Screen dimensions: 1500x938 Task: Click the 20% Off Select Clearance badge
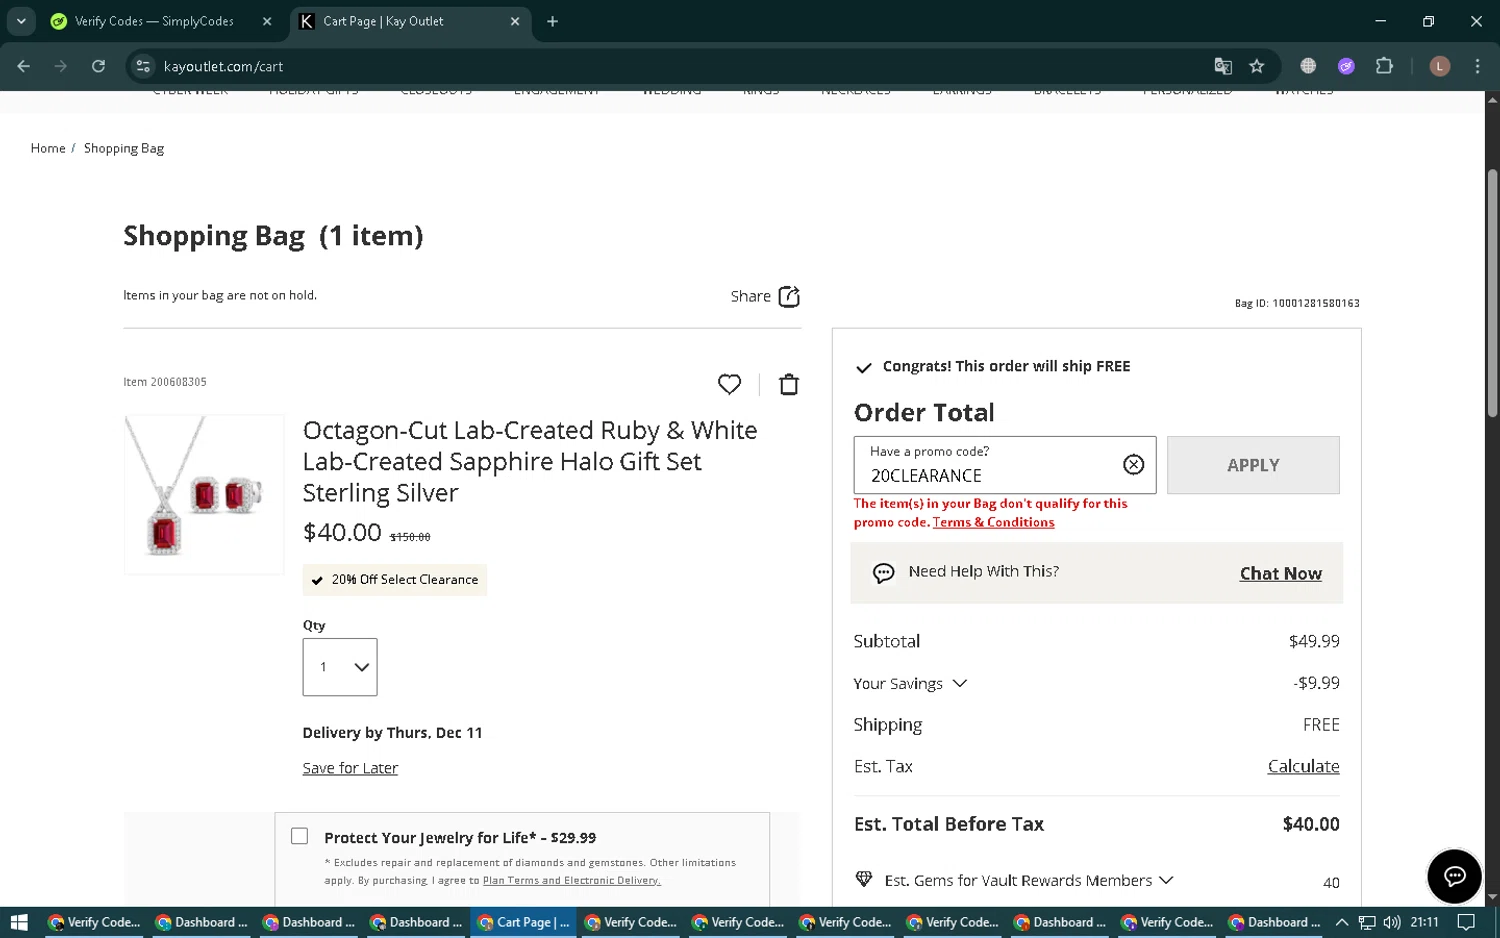point(395,580)
